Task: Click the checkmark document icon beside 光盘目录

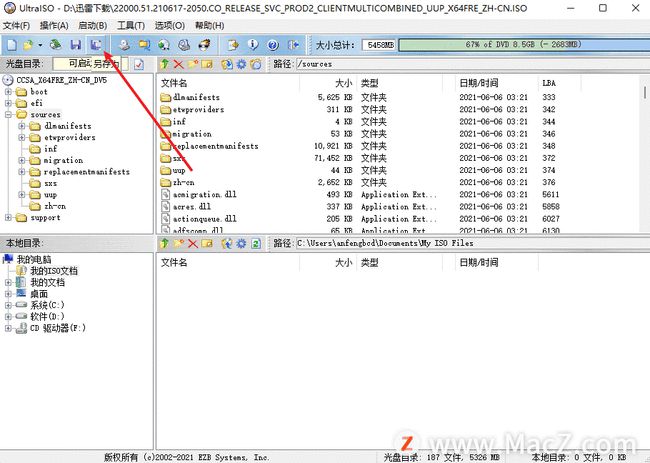Action: (139, 64)
